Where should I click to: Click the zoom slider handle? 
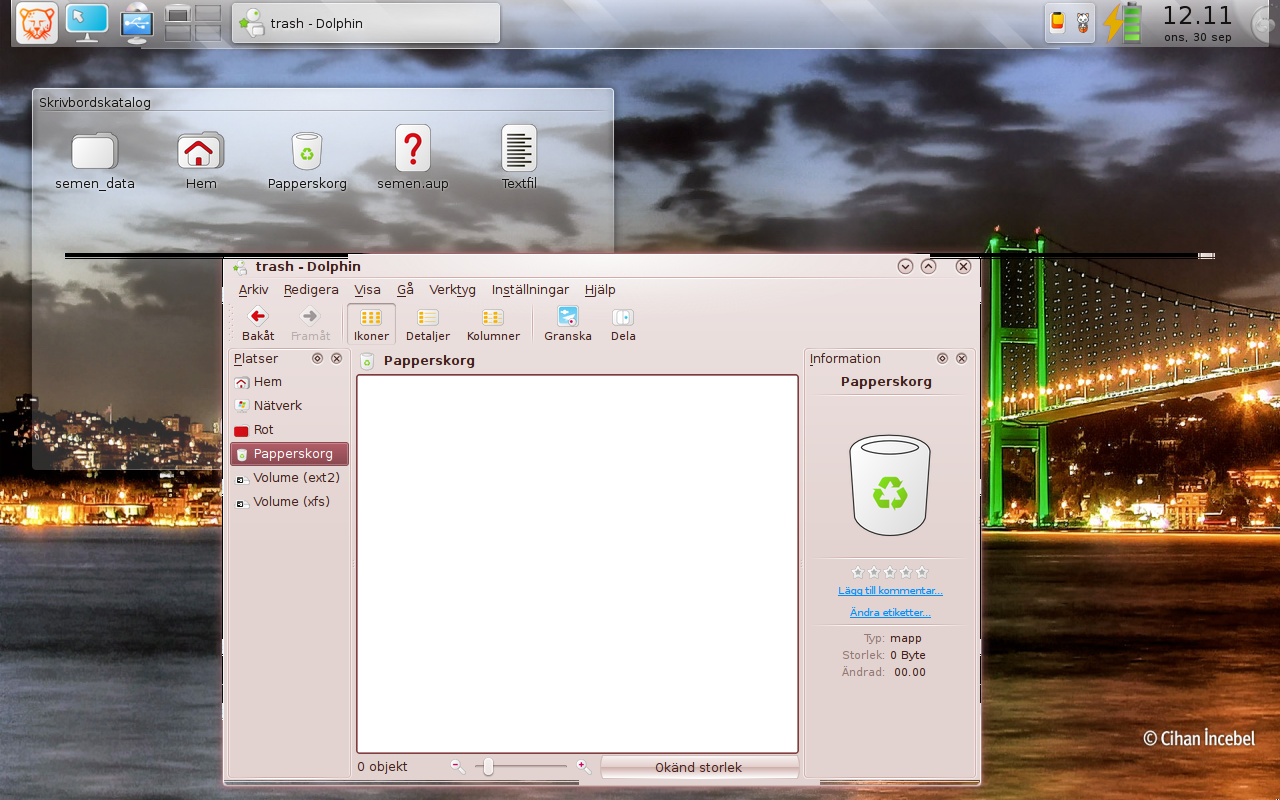point(488,767)
